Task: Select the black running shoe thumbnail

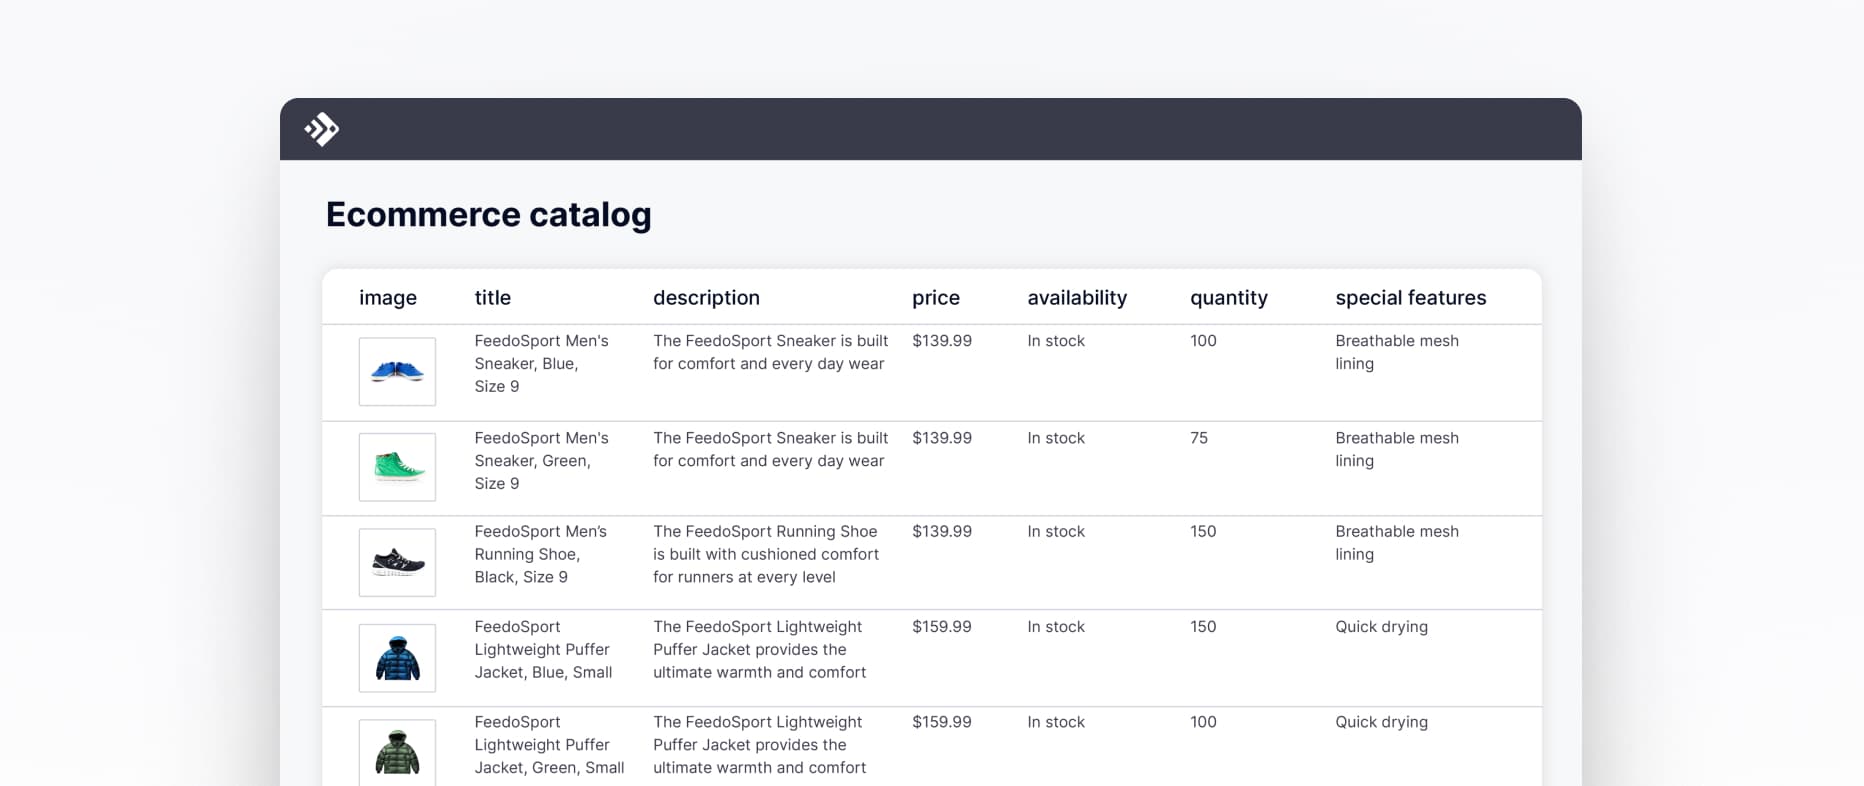Action: pyautogui.click(x=397, y=562)
